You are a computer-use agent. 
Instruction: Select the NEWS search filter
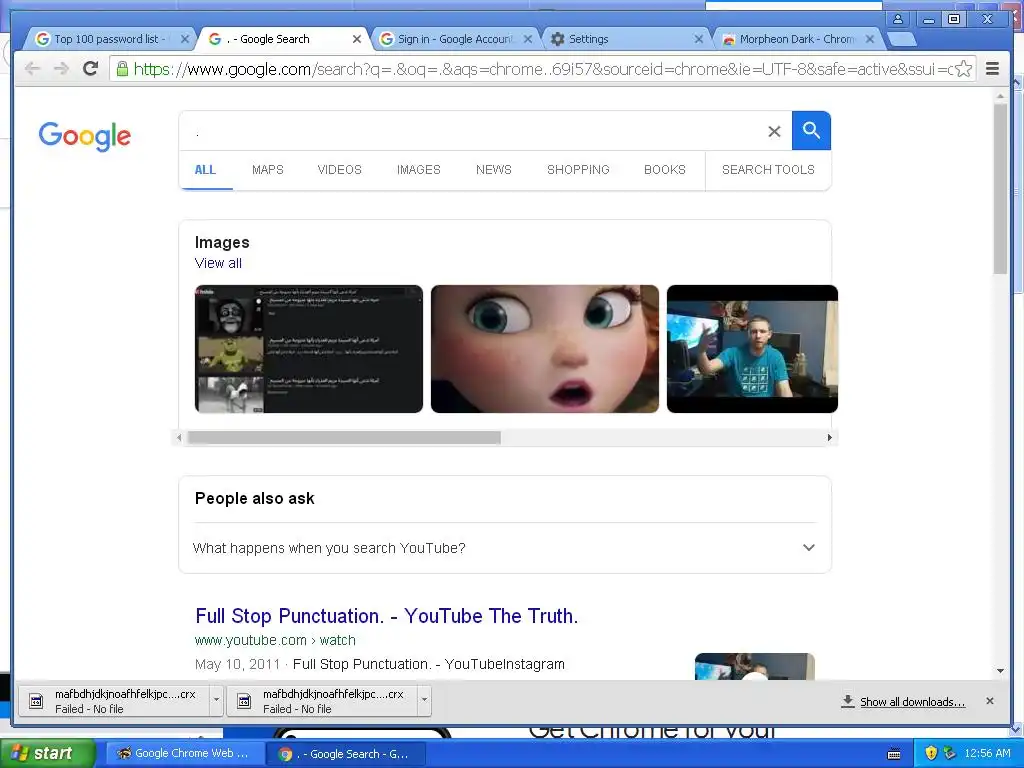[494, 170]
